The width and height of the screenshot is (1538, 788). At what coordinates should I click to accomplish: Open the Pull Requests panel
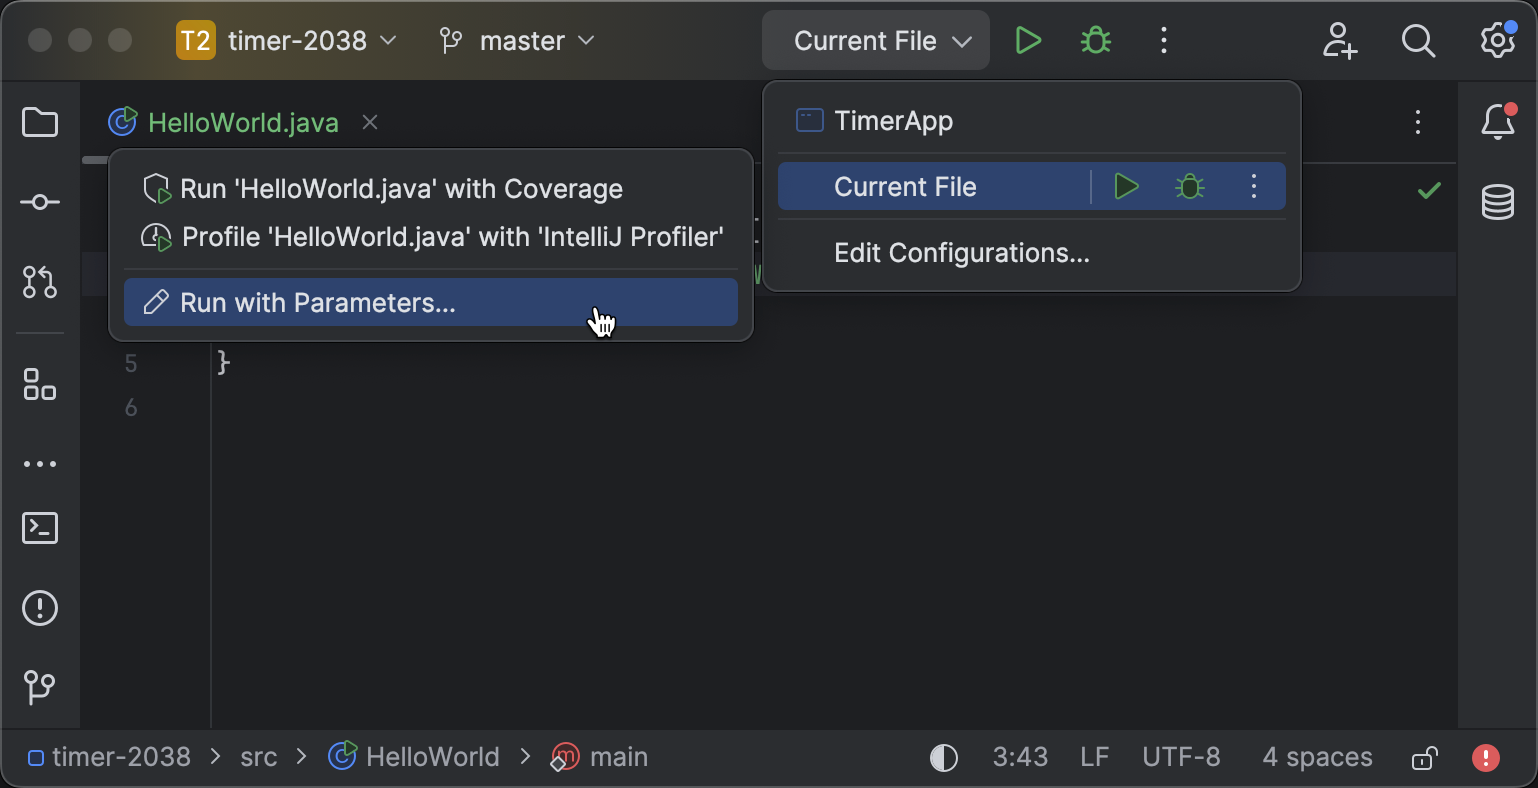click(x=39, y=282)
